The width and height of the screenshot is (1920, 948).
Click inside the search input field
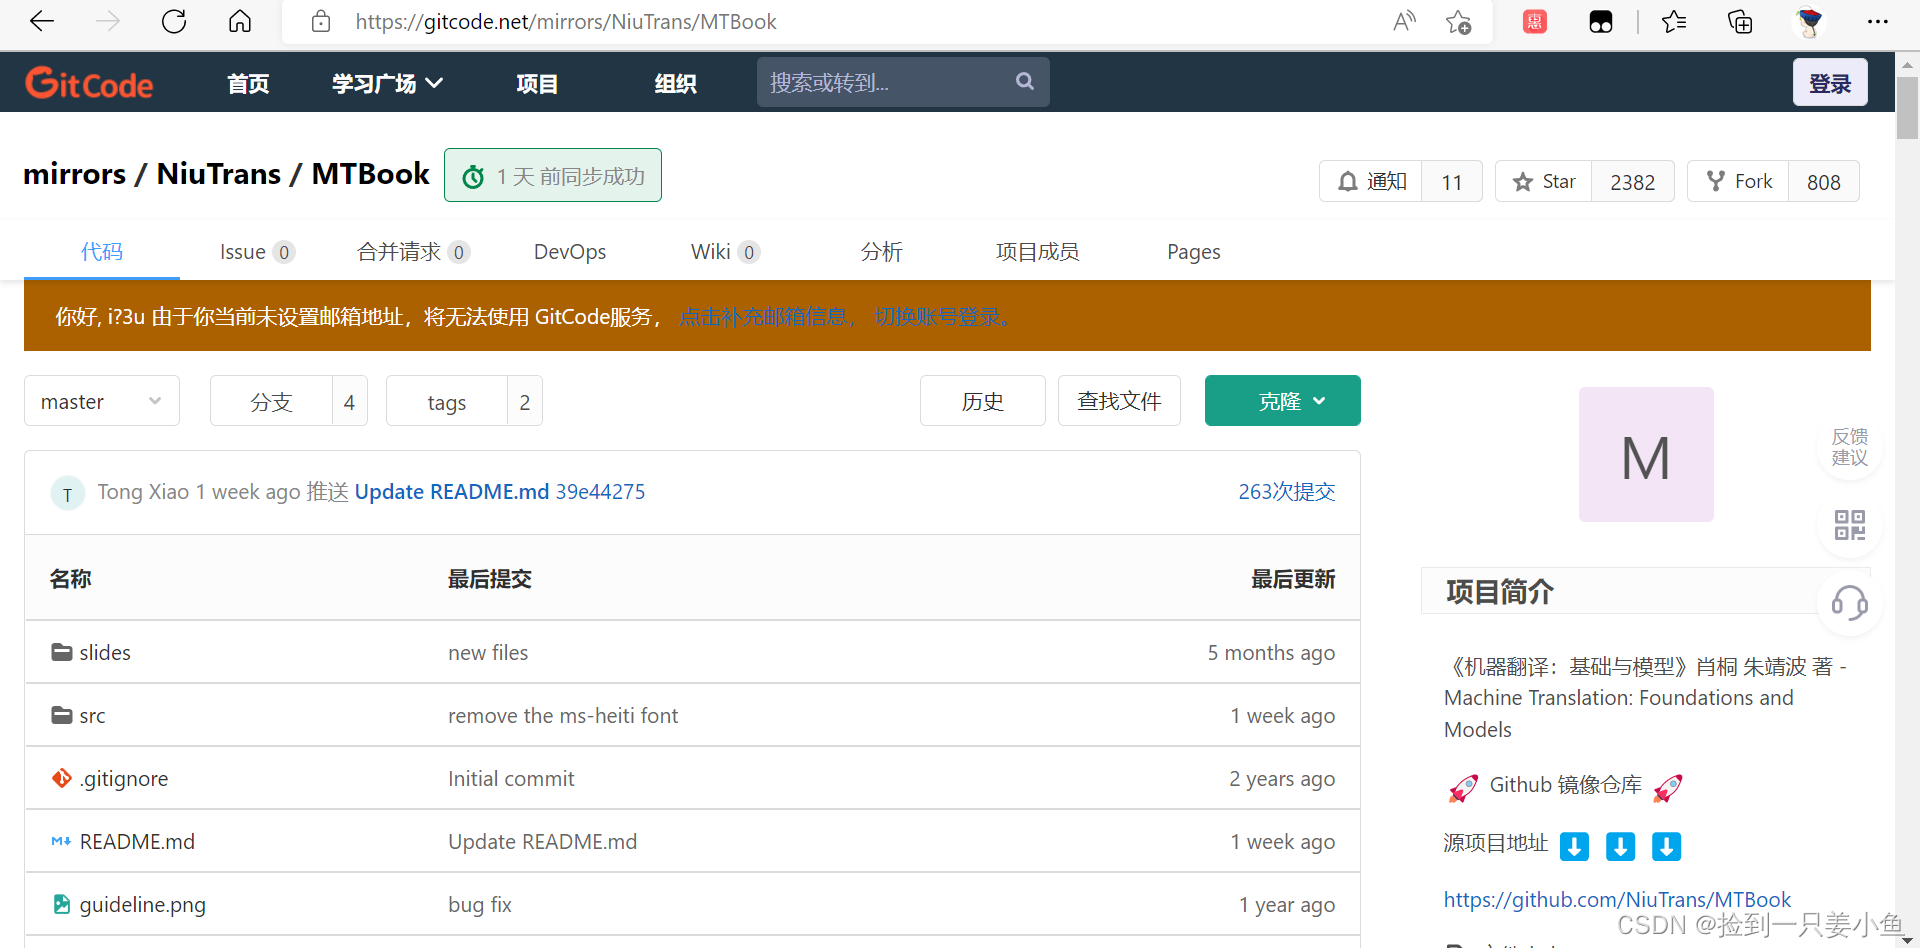880,81
